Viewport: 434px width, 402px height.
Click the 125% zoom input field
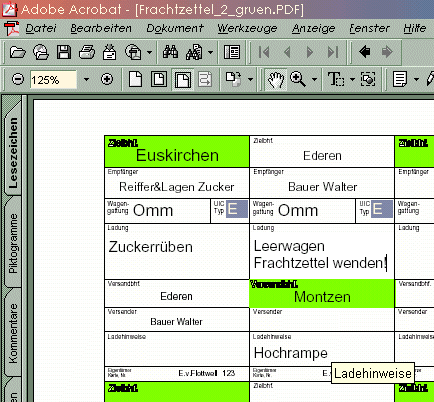coord(53,80)
